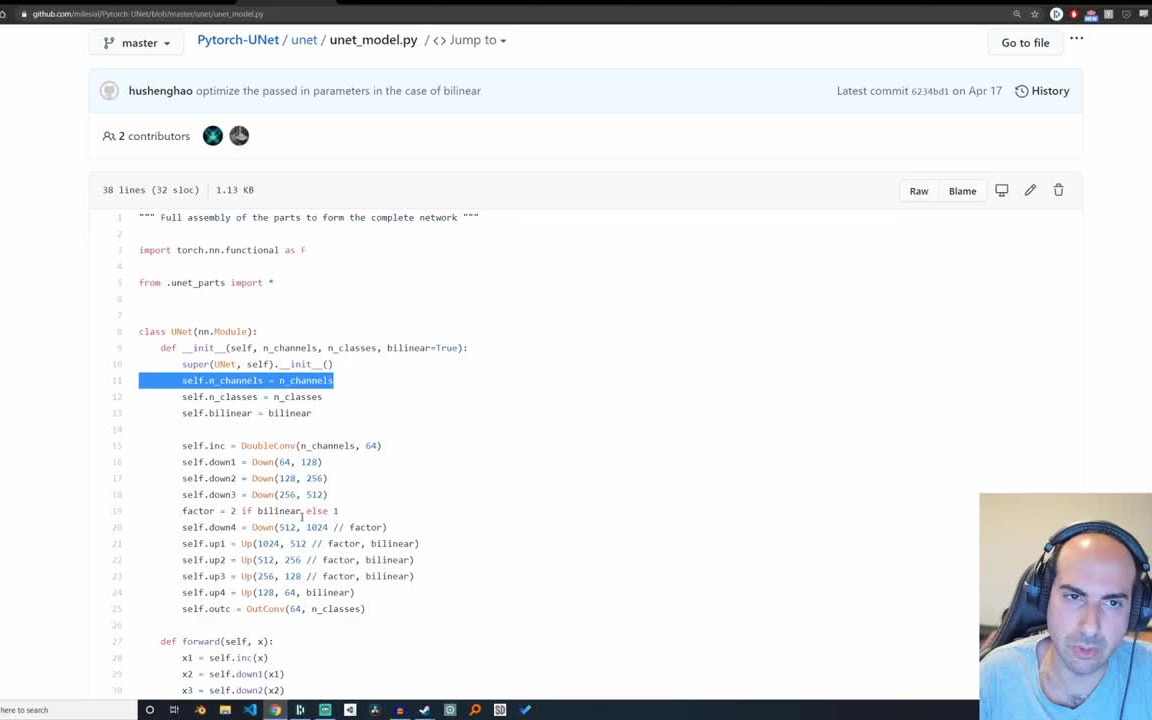Click the Go to file button
The height and width of the screenshot is (720, 1152).
1025,43
